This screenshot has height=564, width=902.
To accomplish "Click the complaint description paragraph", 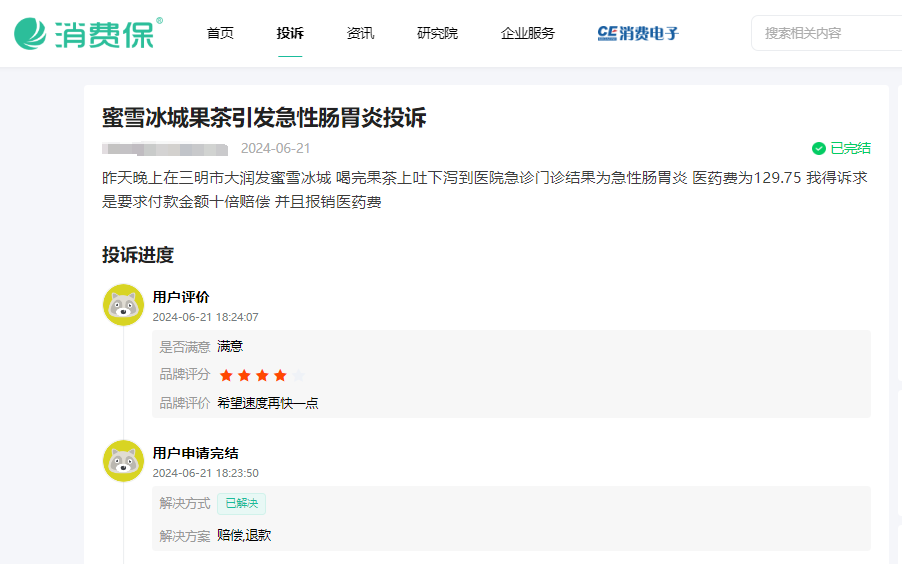I will tap(485, 190).
